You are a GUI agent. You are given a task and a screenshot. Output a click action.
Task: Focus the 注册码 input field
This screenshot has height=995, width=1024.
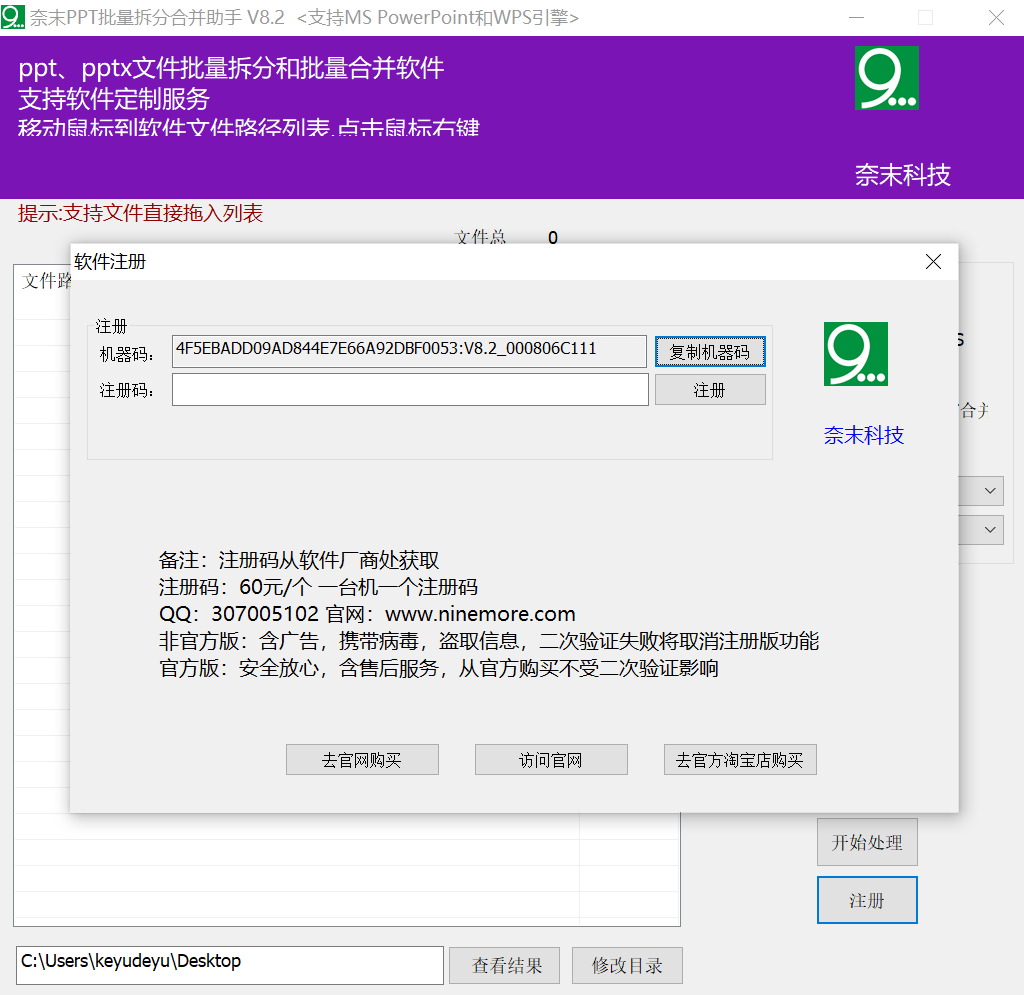(x=410, y=390)
